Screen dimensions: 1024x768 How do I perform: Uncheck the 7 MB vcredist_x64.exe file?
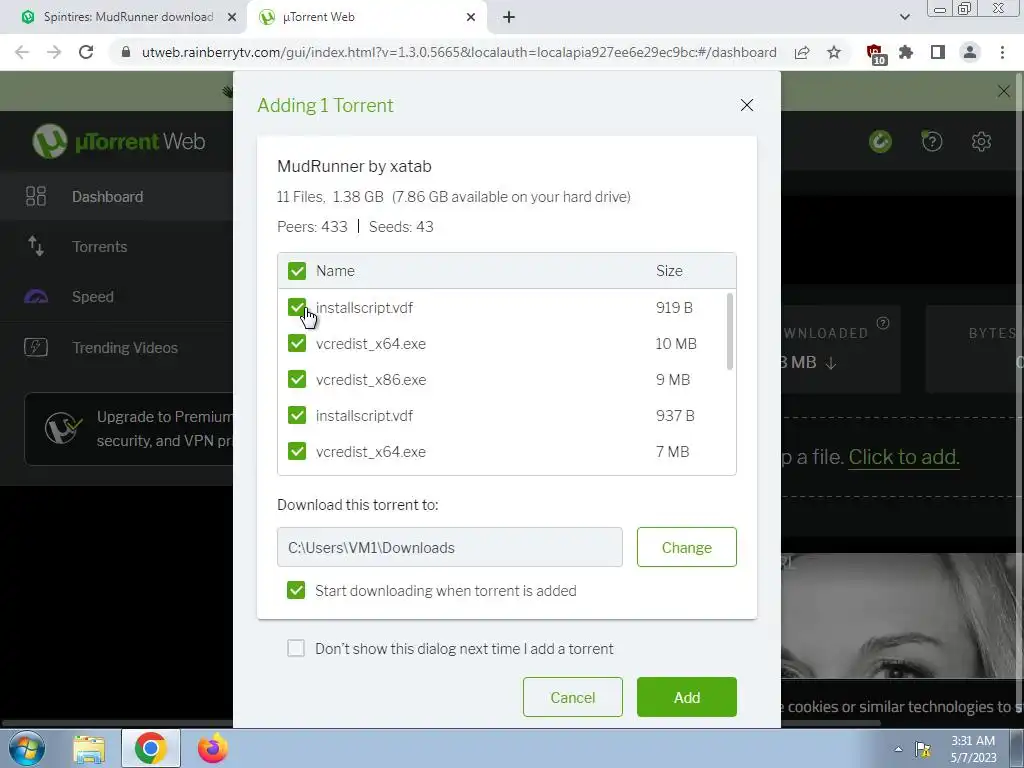point(296,451)
